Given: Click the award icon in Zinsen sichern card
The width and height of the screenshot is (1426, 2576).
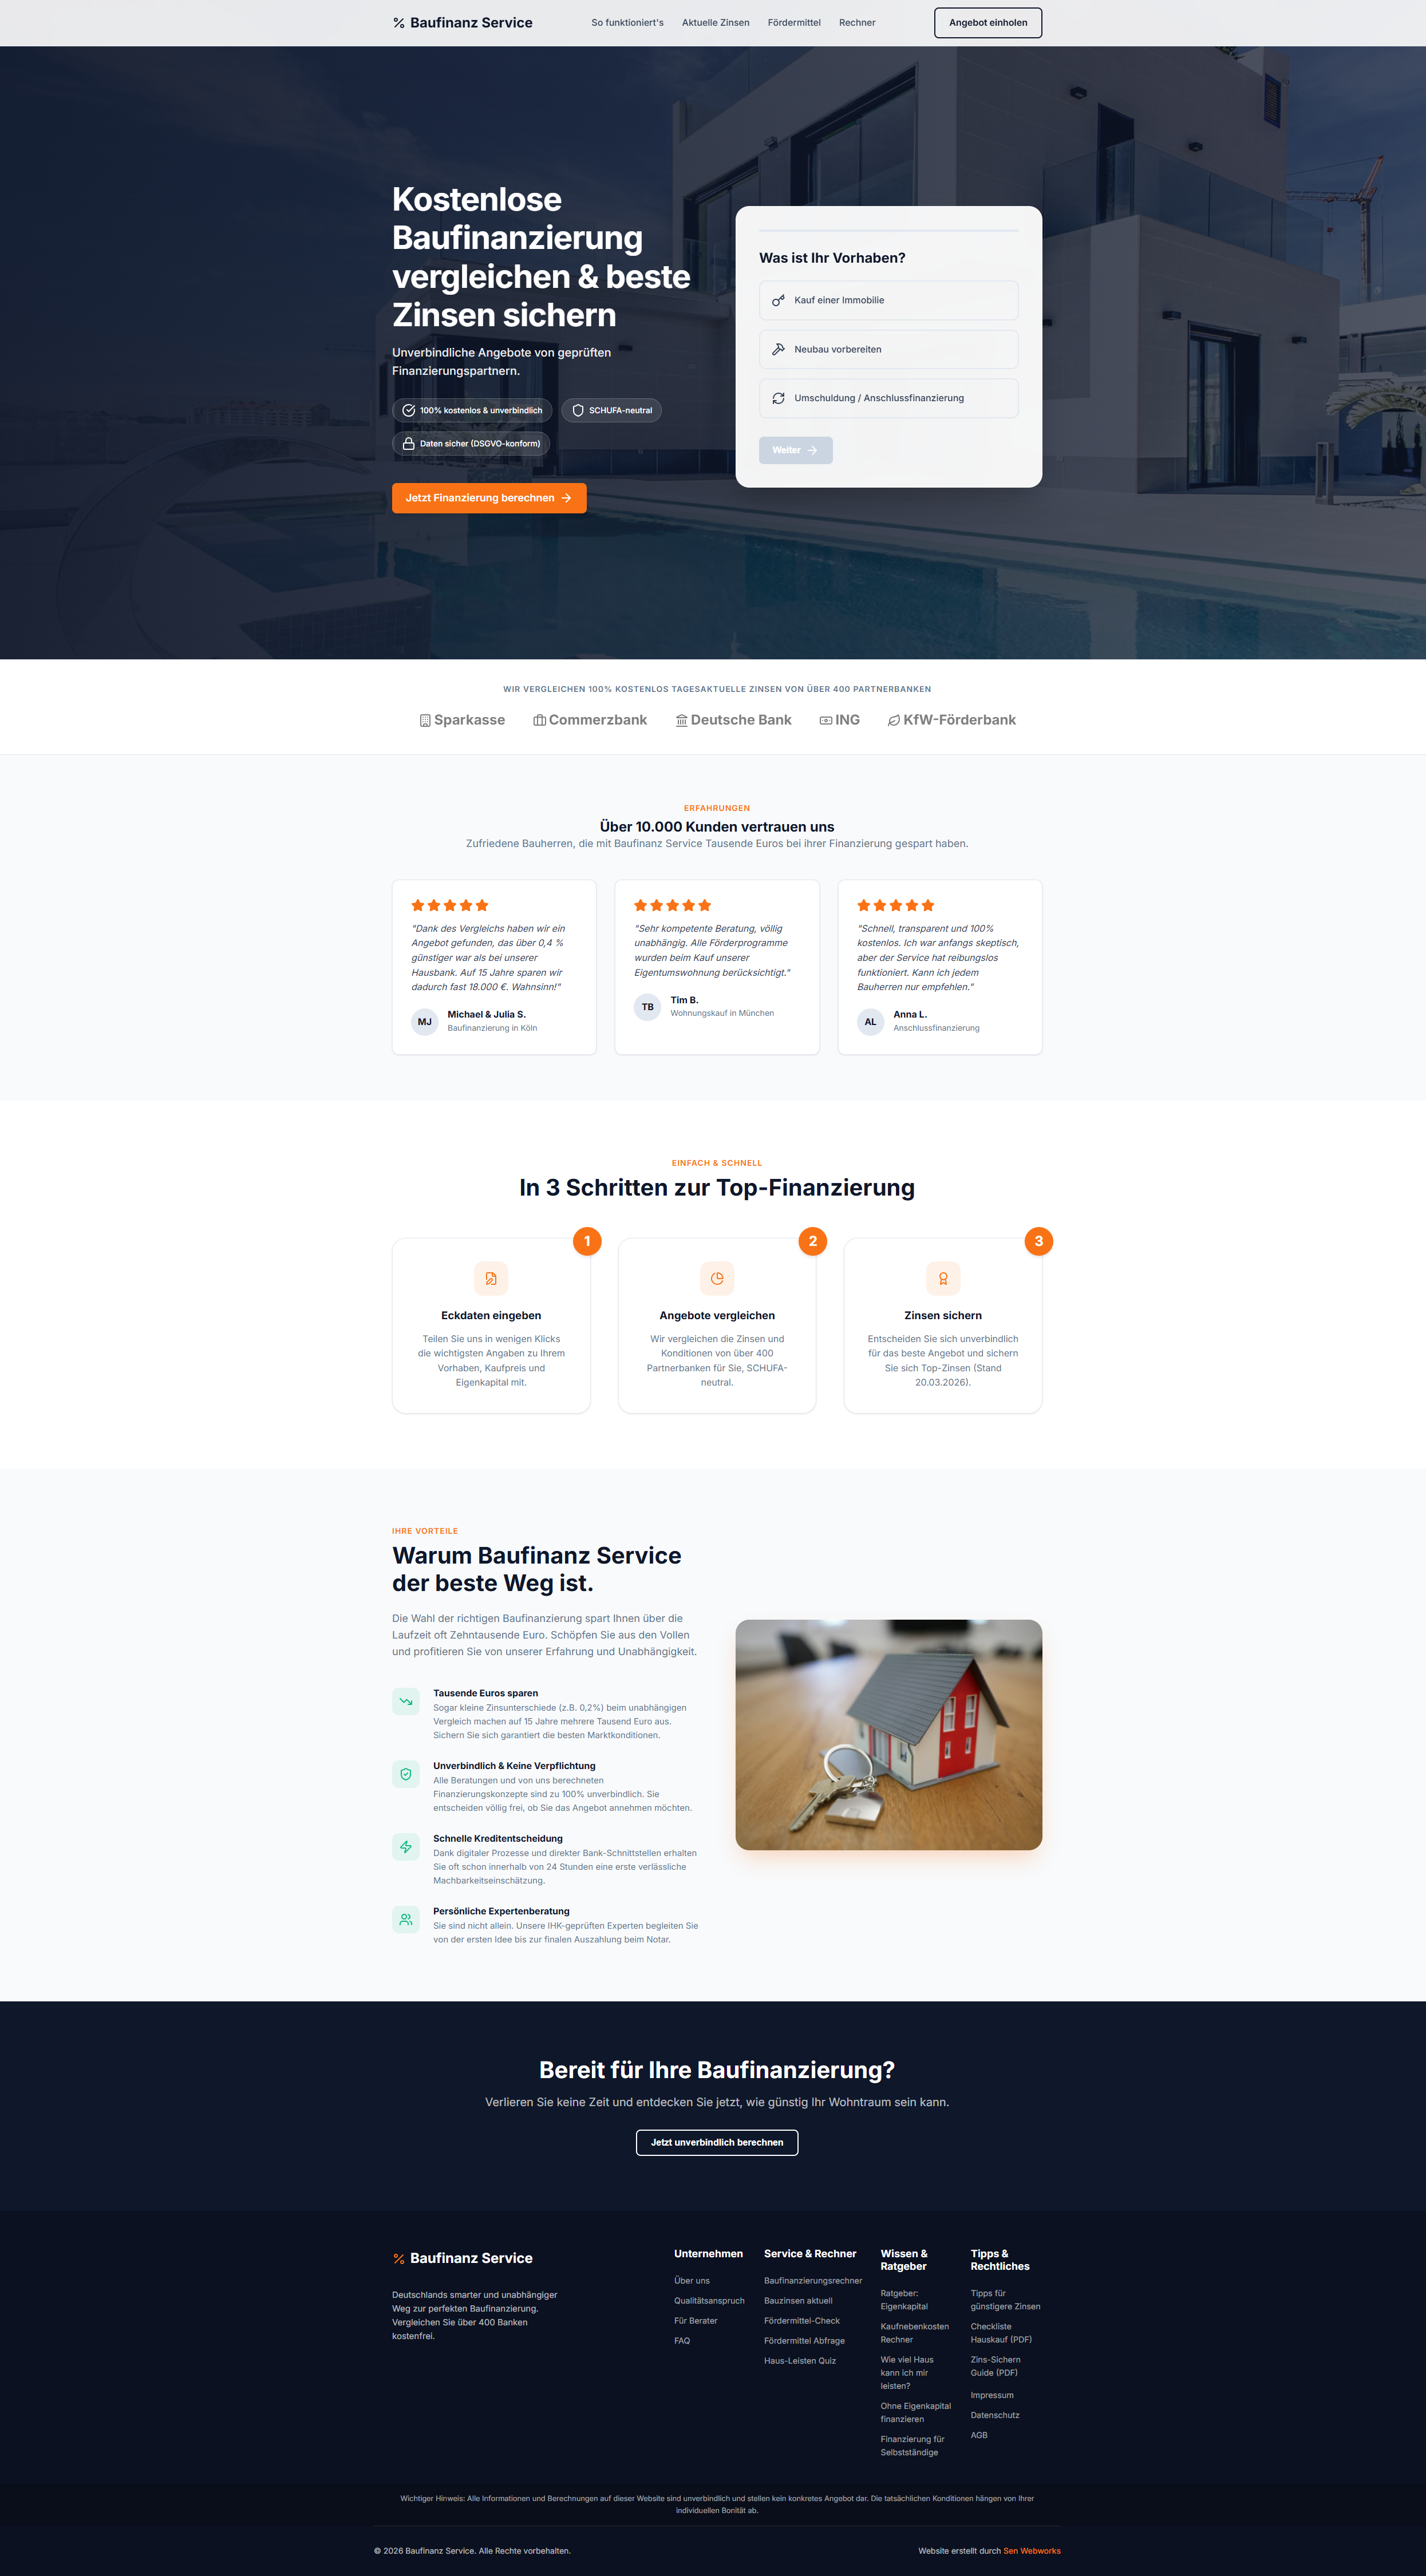Looking at the screenshot, I should 943,1278.
